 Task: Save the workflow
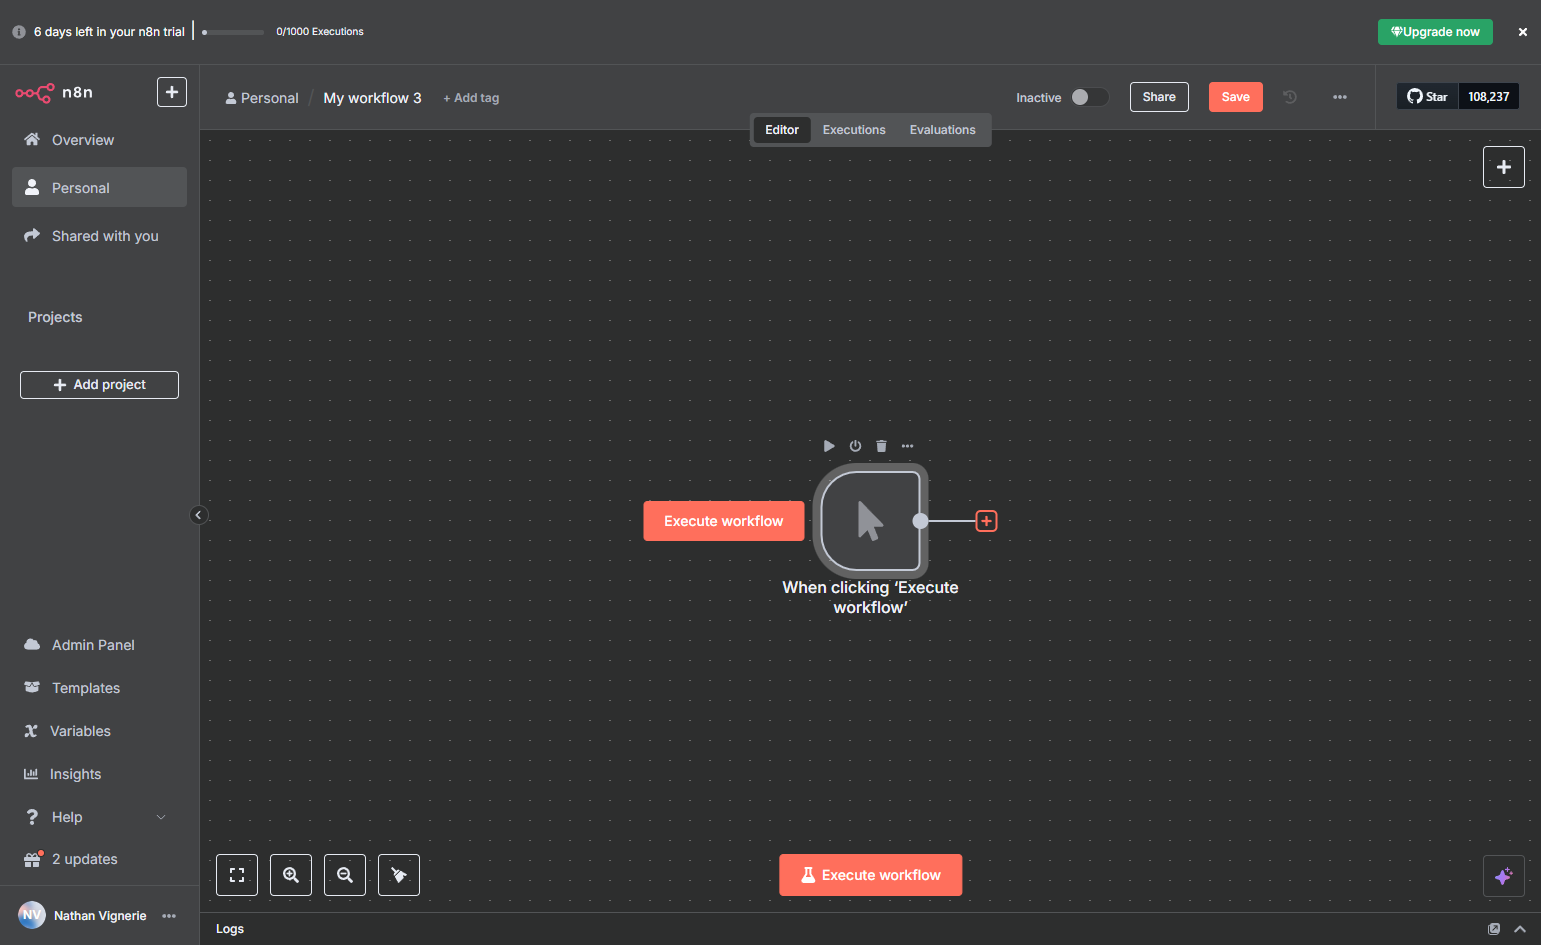(x=1236, y=97)
